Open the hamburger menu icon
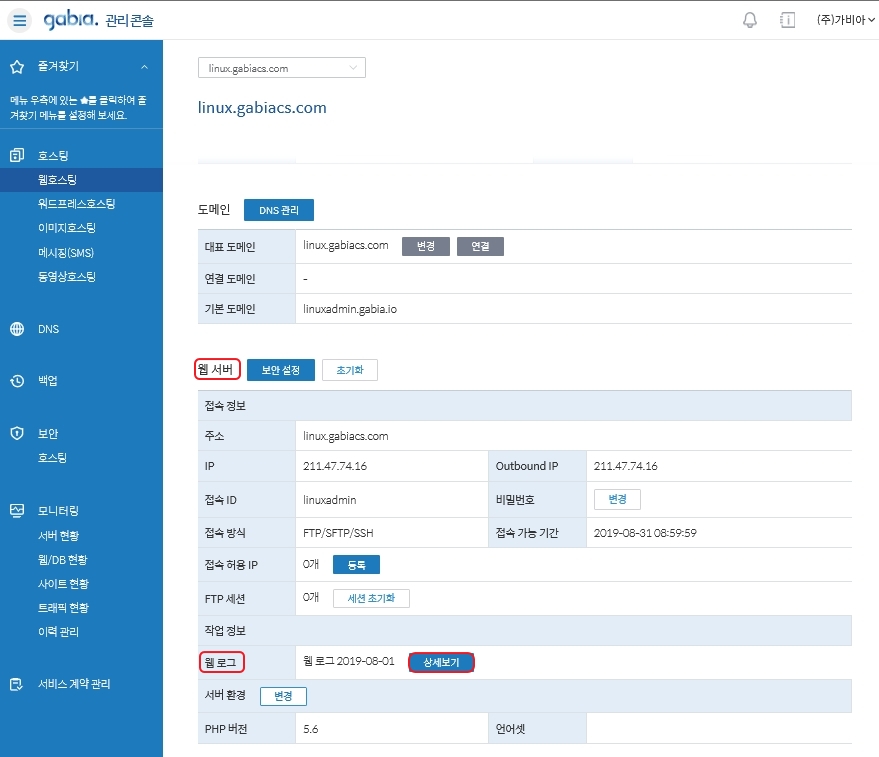Viewport: 879px width, 757px height. 20,21
